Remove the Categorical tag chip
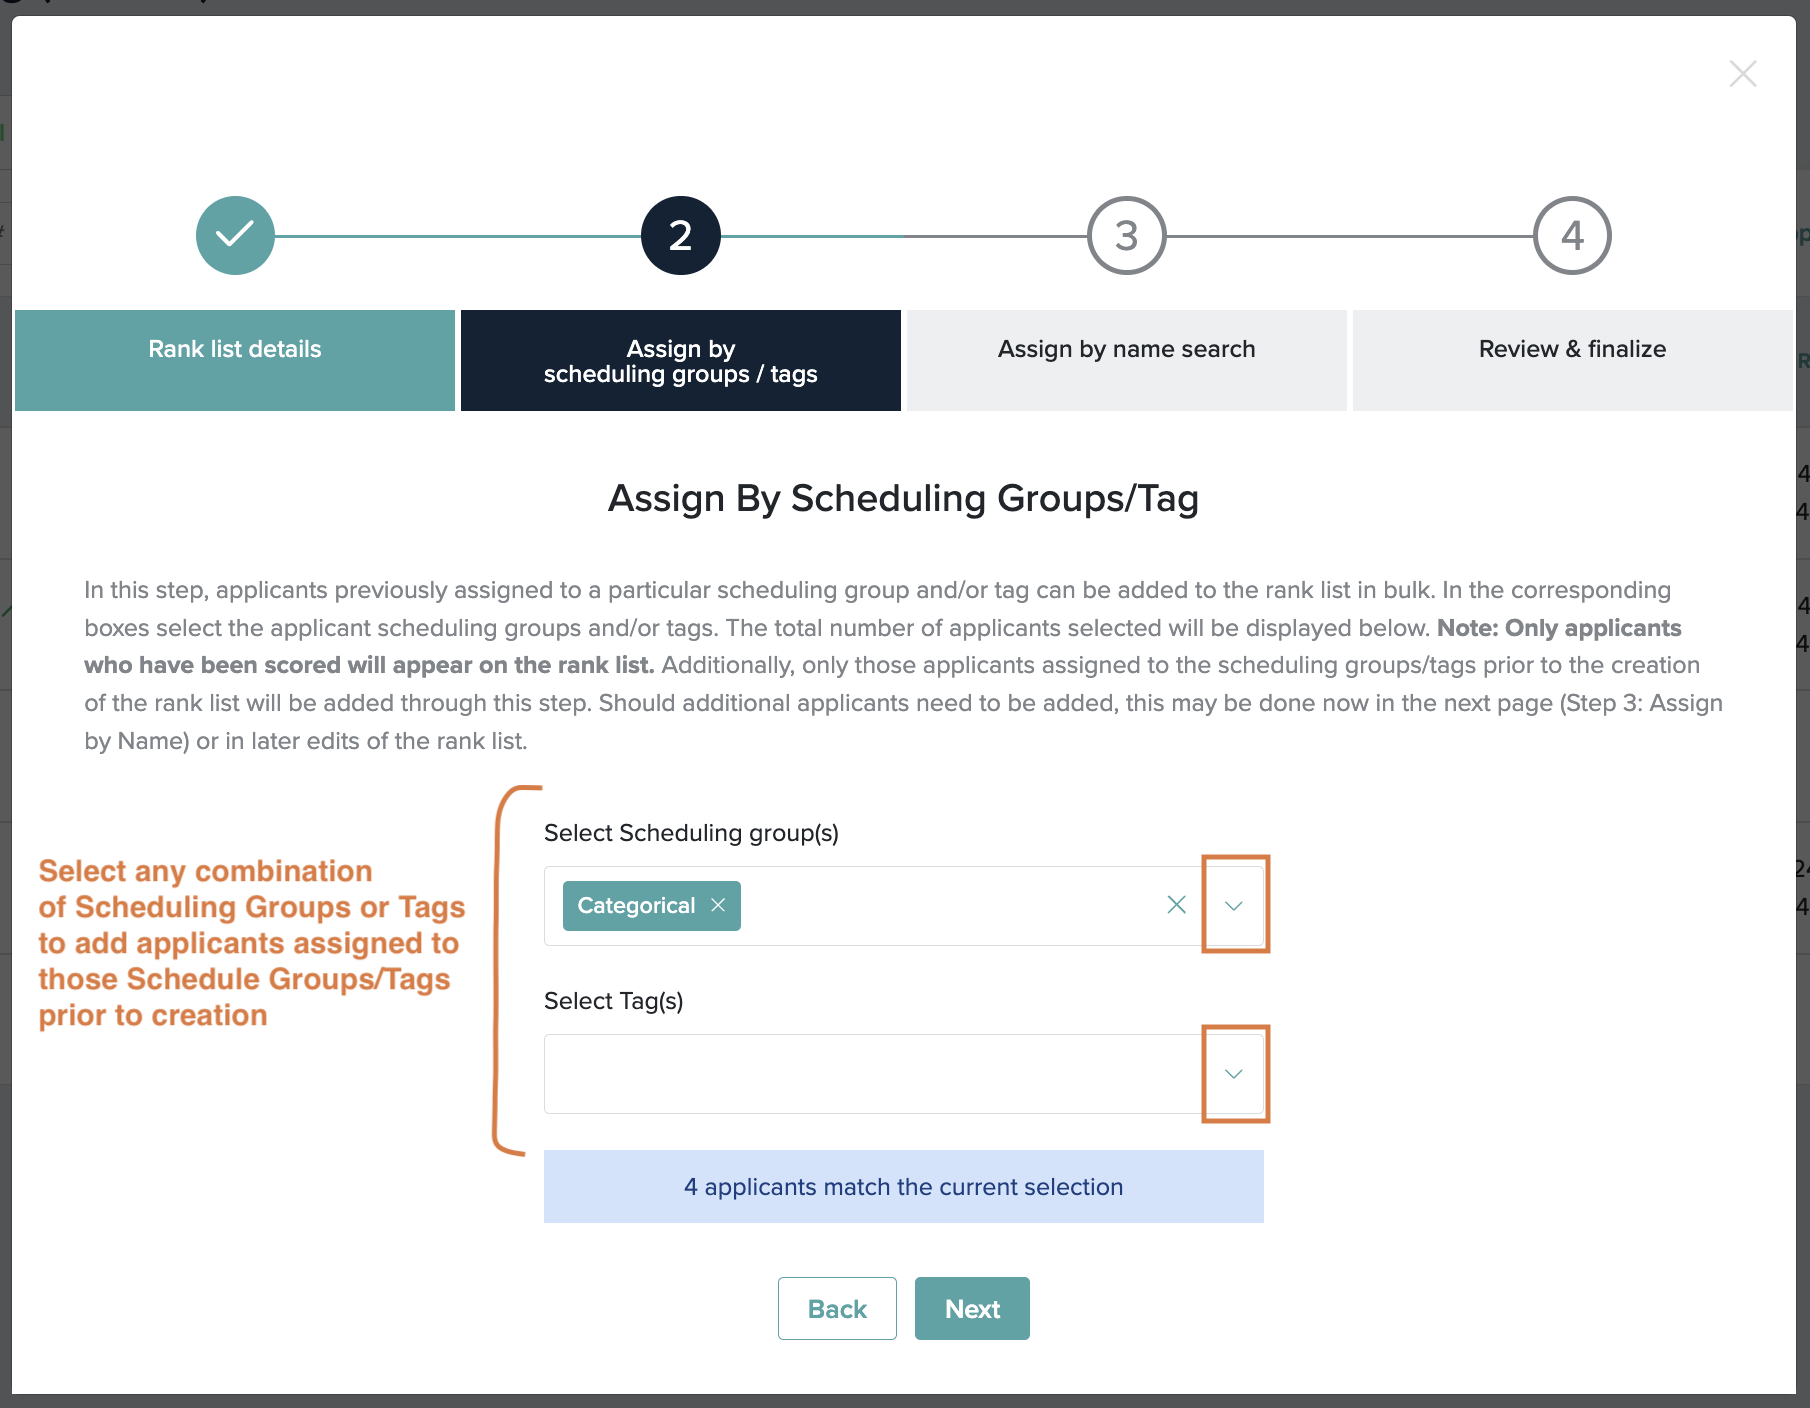Viewport: 1810px width, 1408px height. coord(718,905)
